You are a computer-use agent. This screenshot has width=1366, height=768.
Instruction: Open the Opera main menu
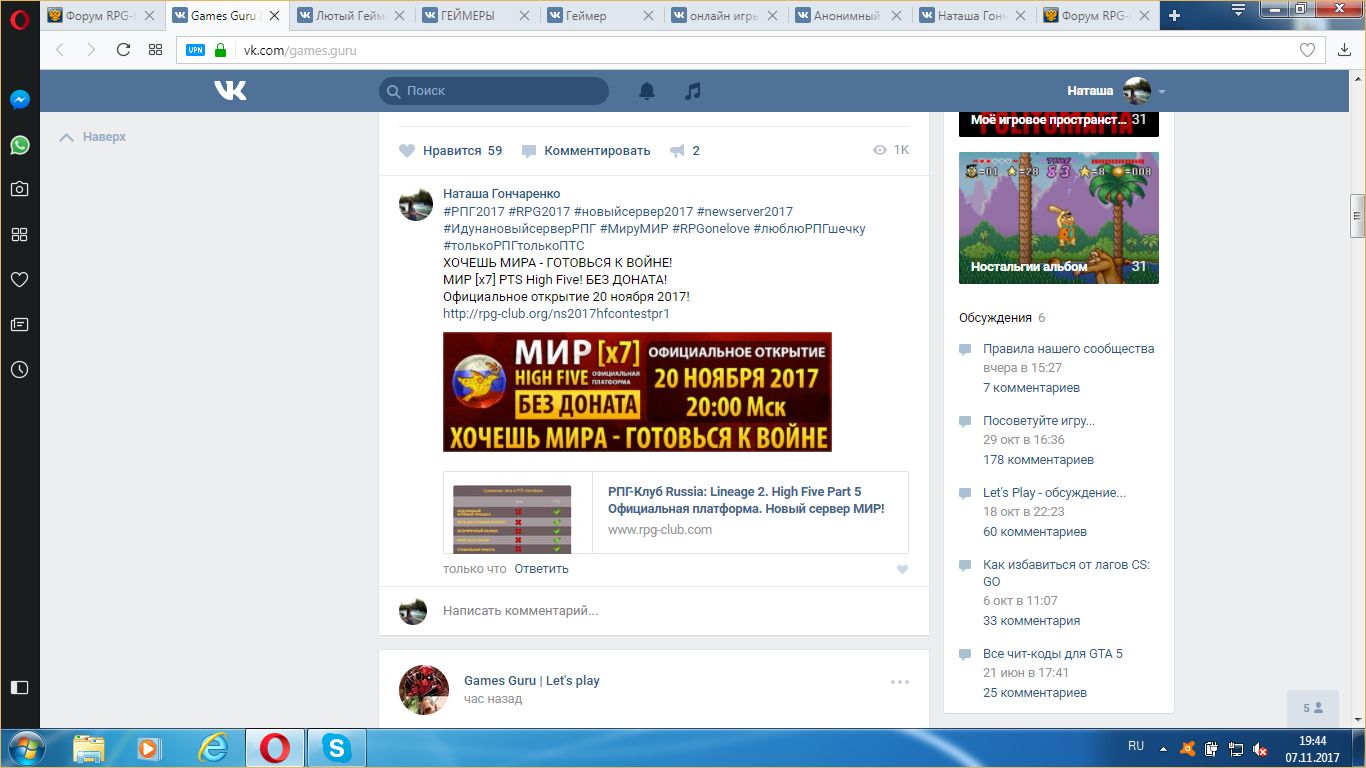19,20
